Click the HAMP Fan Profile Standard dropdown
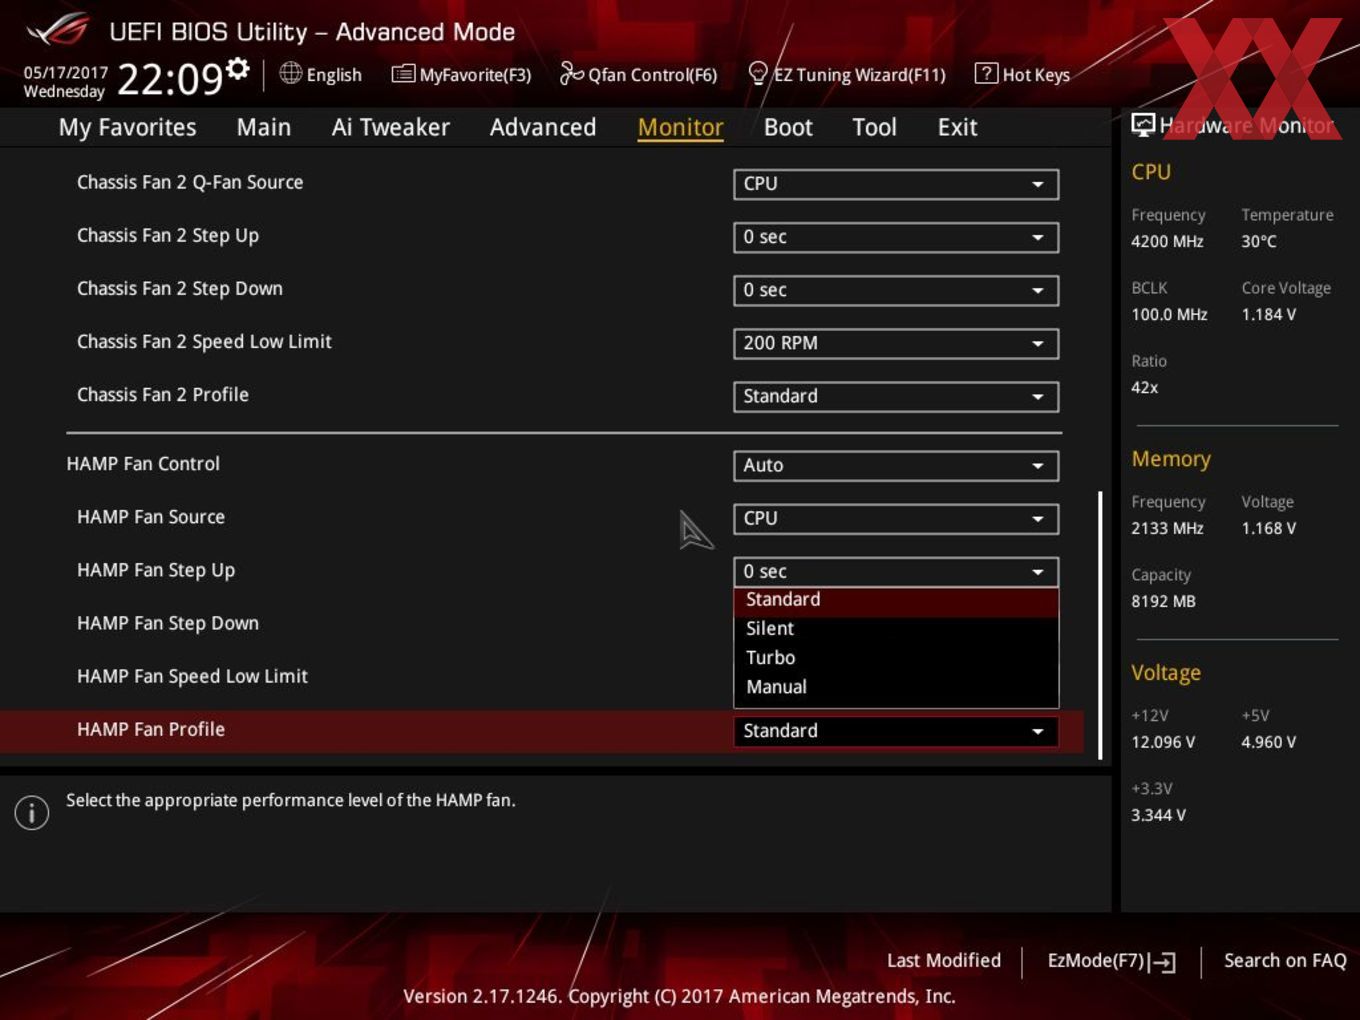Screen dimensions: 1360x1020 pos(896,731)
